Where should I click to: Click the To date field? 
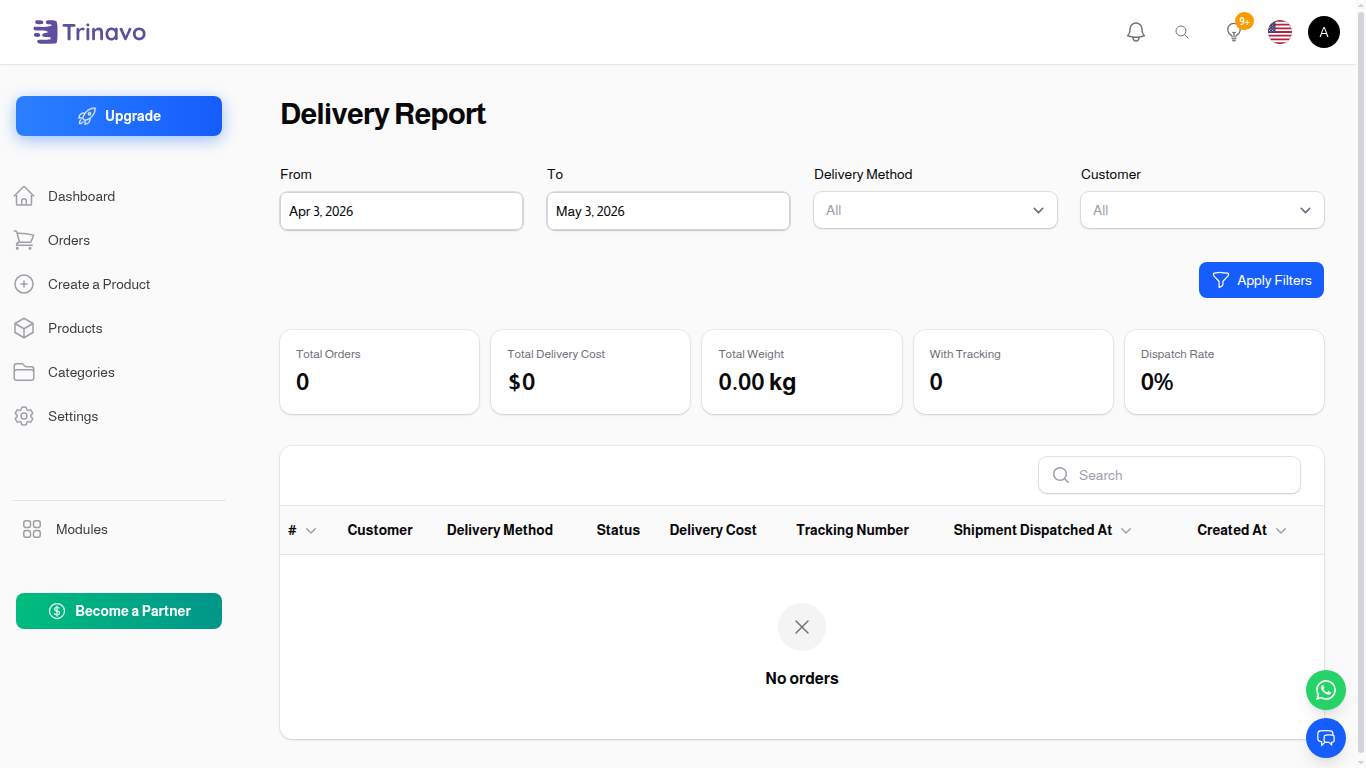[x=668, y=211]
